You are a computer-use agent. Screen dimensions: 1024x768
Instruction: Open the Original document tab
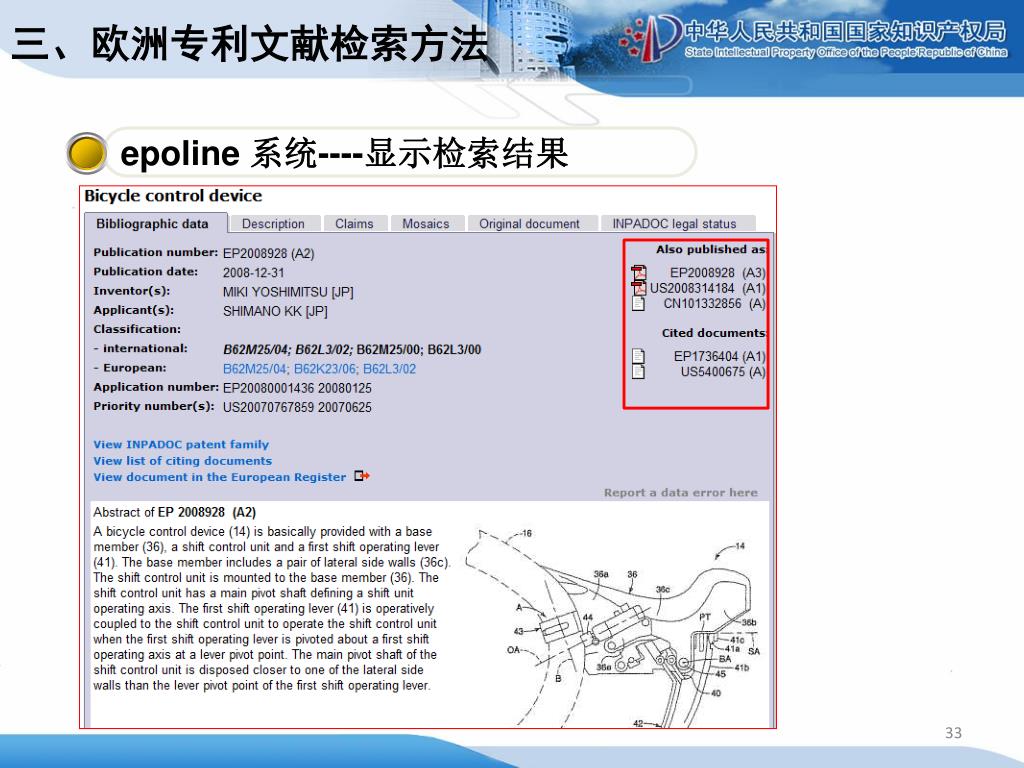pyautogui.click(x=530, y=224)
